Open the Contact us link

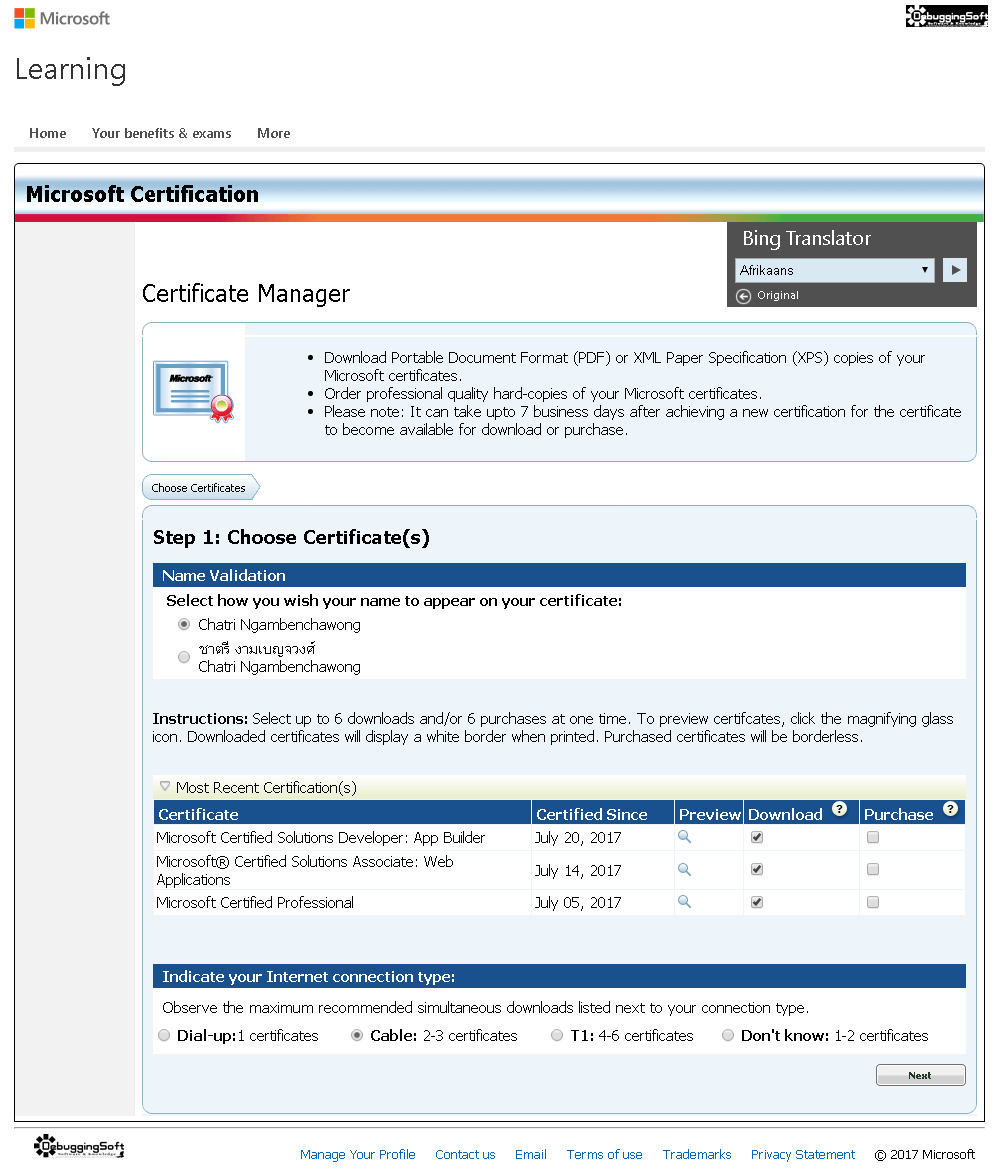(x=465, y=1154)
